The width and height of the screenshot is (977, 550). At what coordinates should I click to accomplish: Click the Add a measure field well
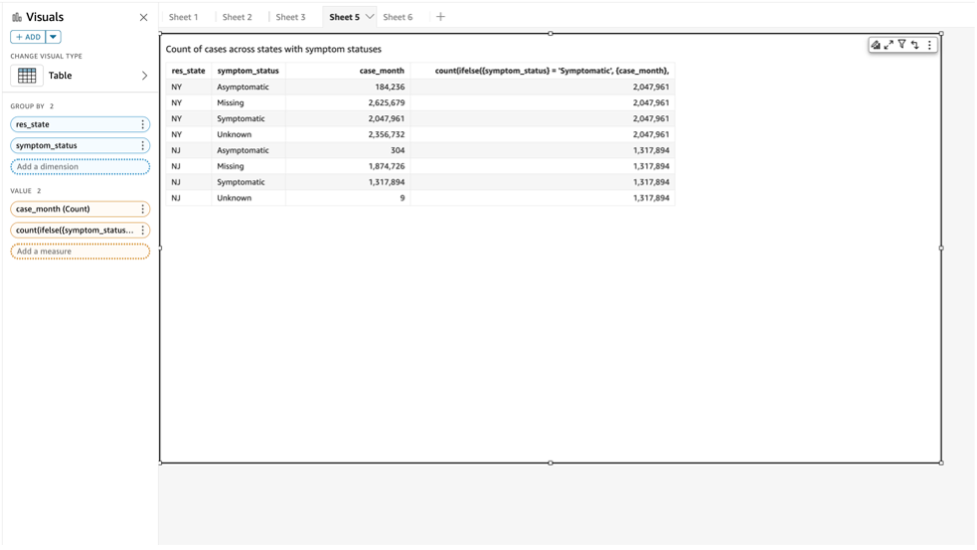point(80,252)
